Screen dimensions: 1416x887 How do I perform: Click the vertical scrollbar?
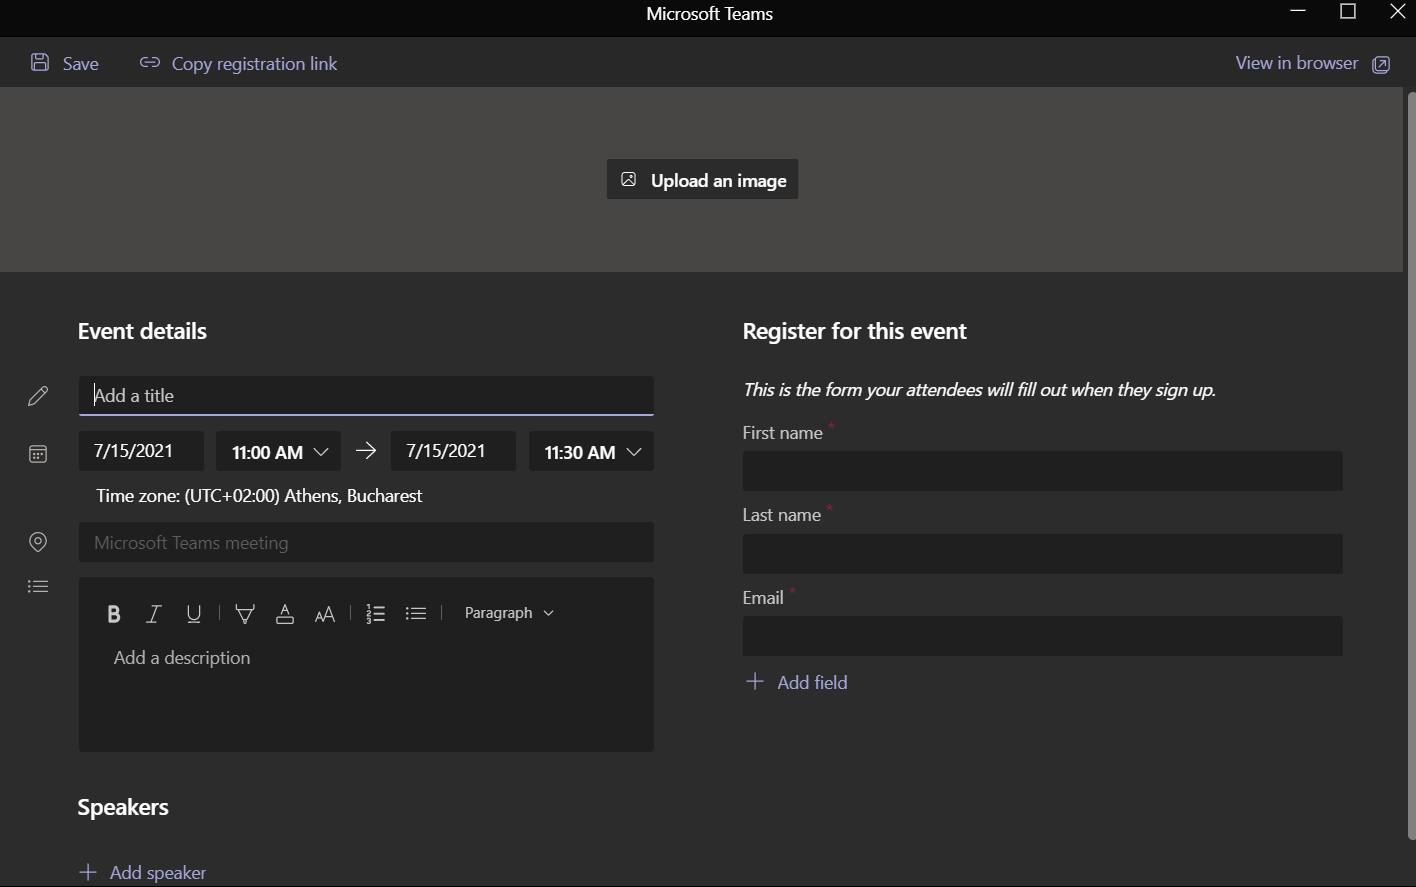pyautogui.click(x=1411, y=465)
